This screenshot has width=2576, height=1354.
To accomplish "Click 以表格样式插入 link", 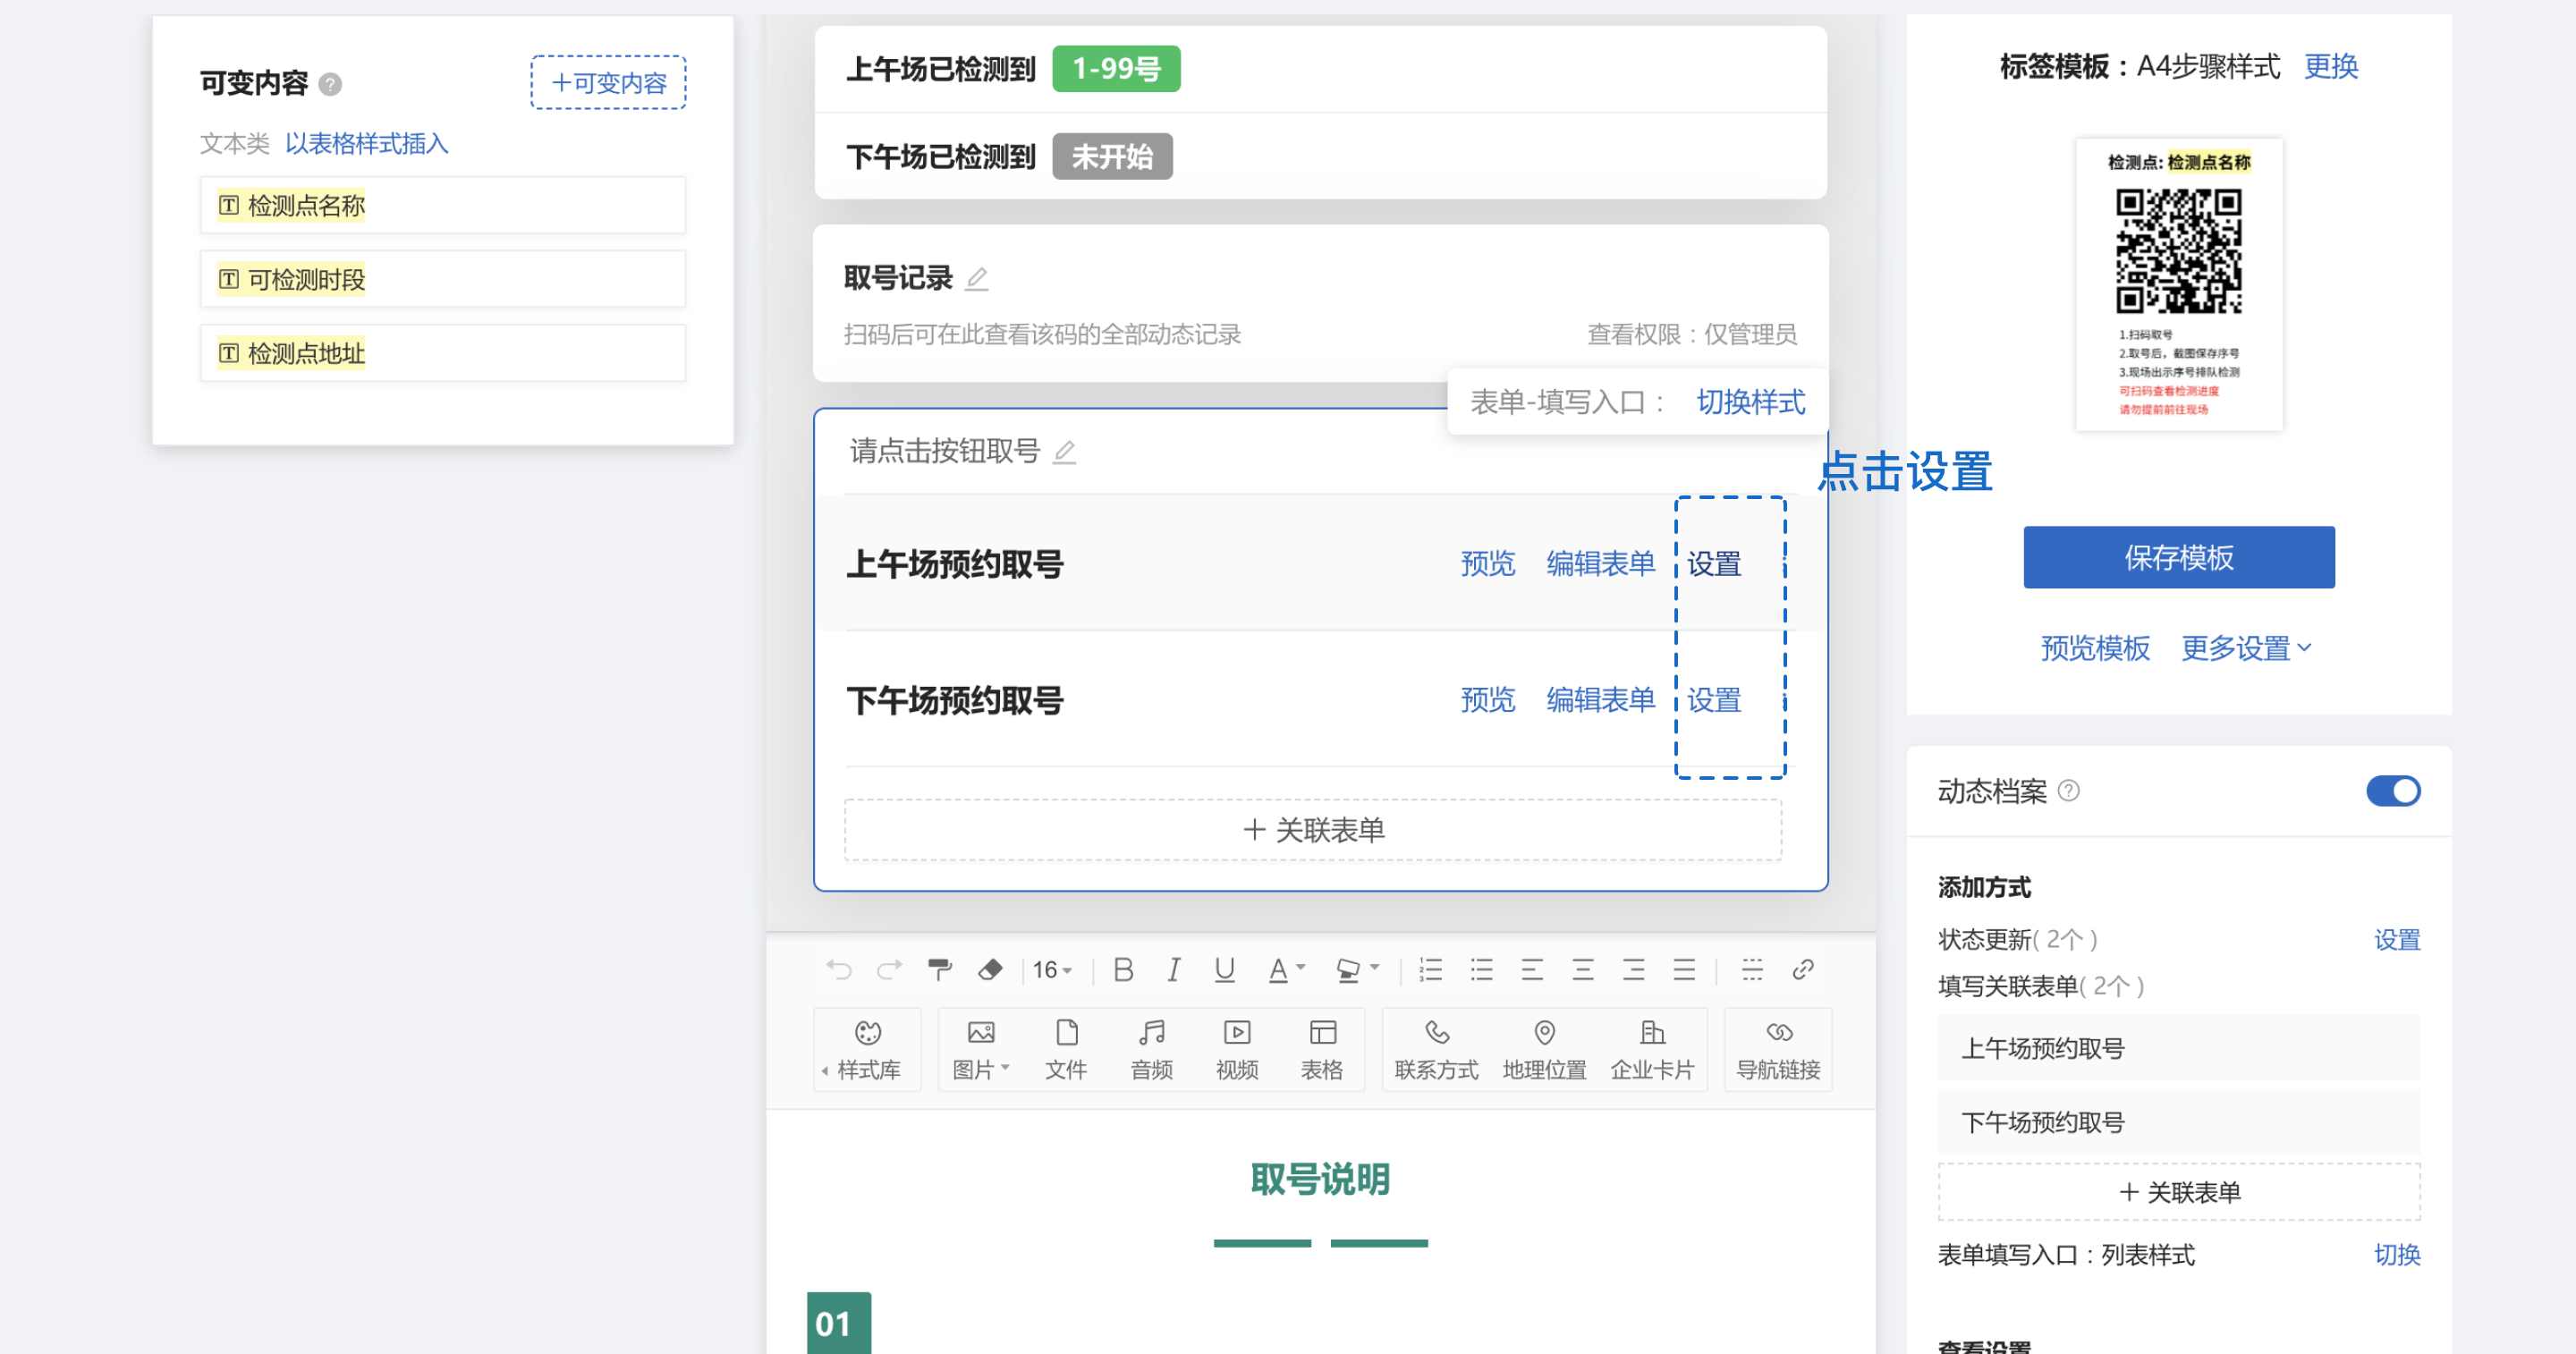I will point(367,143).
